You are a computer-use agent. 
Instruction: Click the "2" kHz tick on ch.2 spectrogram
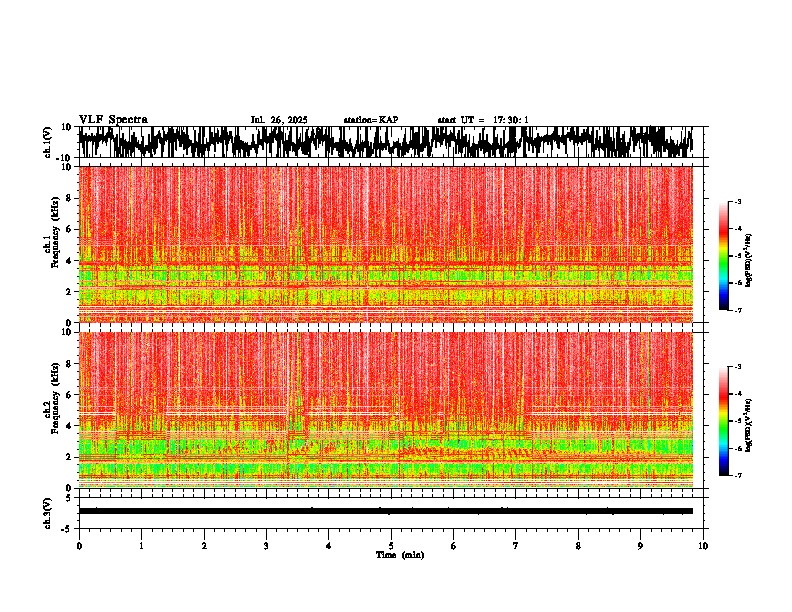69,457
